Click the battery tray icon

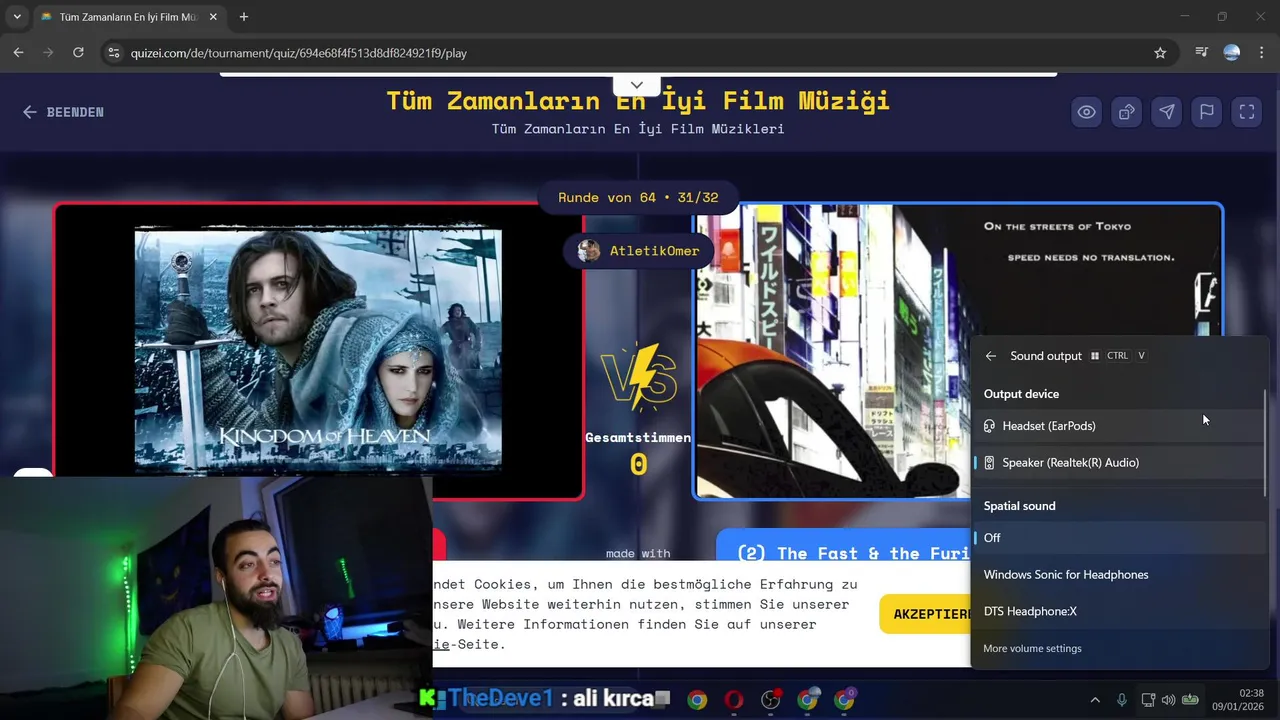coord(1190,700)
